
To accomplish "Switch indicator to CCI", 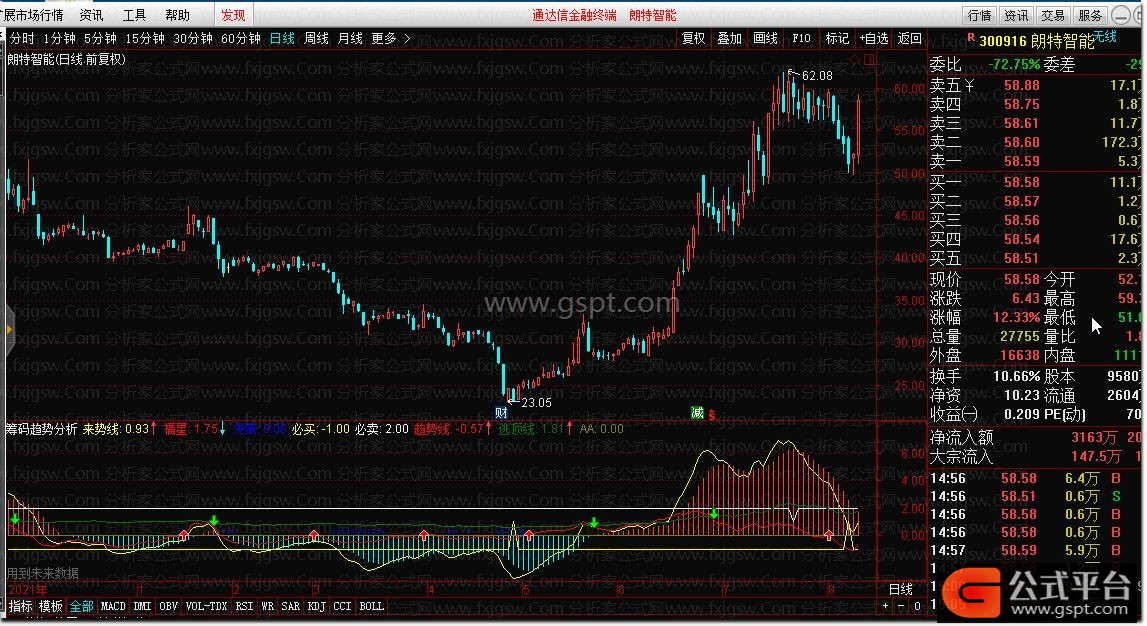I will coord(342,606).
